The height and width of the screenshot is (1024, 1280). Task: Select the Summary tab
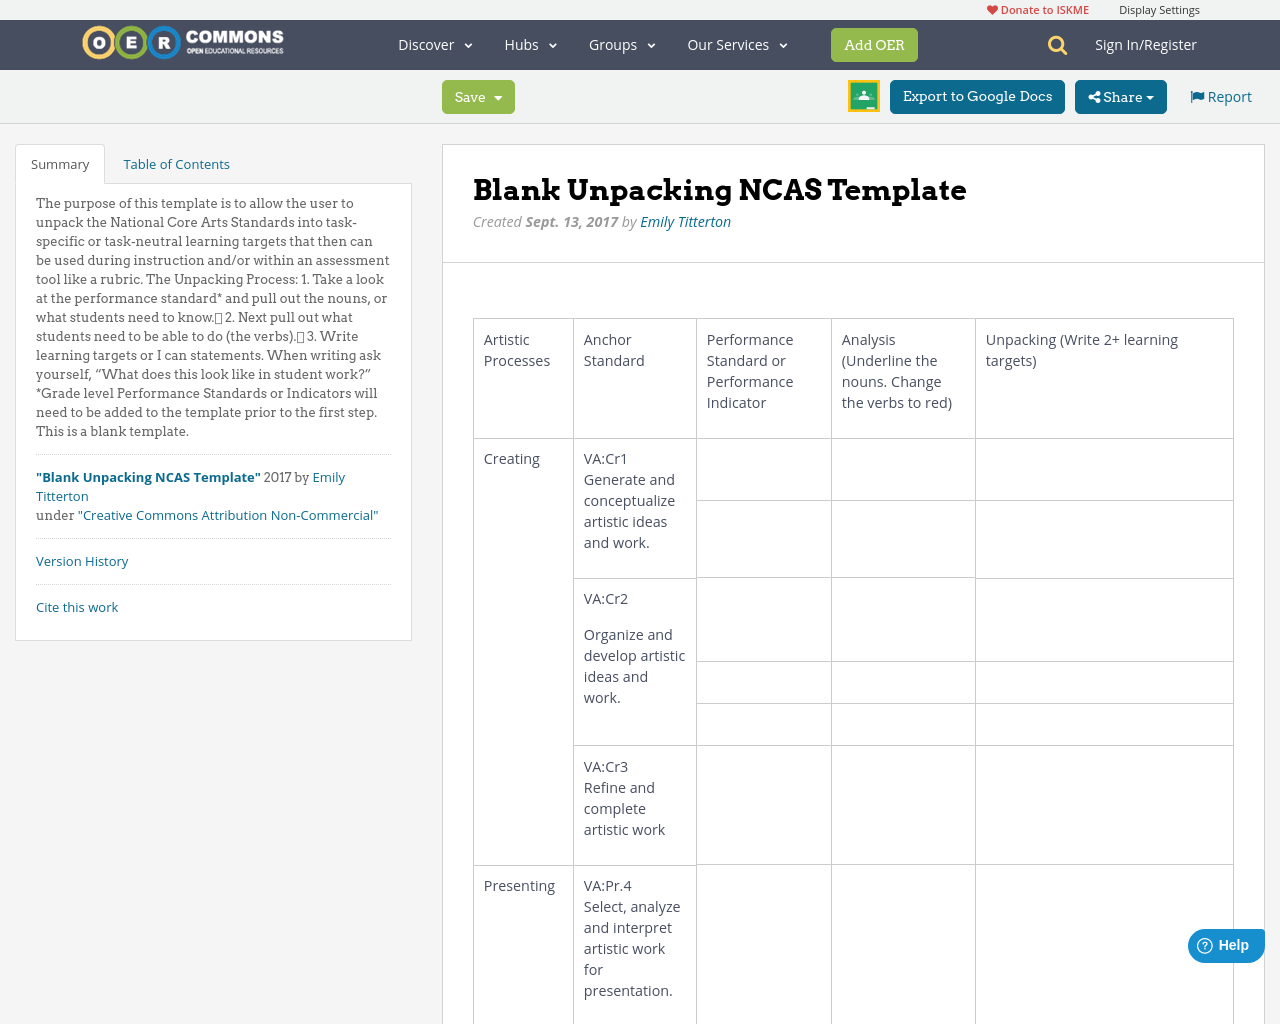tap(59, 163)
